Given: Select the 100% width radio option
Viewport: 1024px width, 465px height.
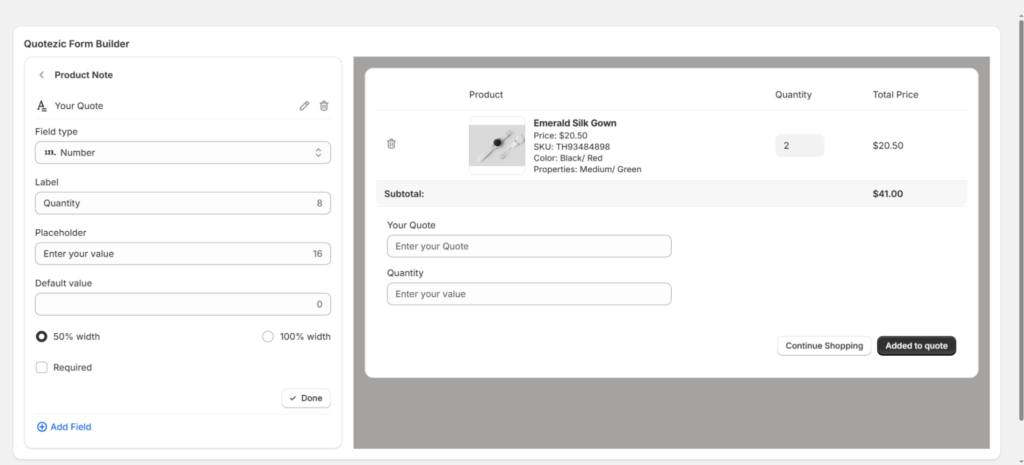Looking at the screenshot, I should (x=268, y=337).
